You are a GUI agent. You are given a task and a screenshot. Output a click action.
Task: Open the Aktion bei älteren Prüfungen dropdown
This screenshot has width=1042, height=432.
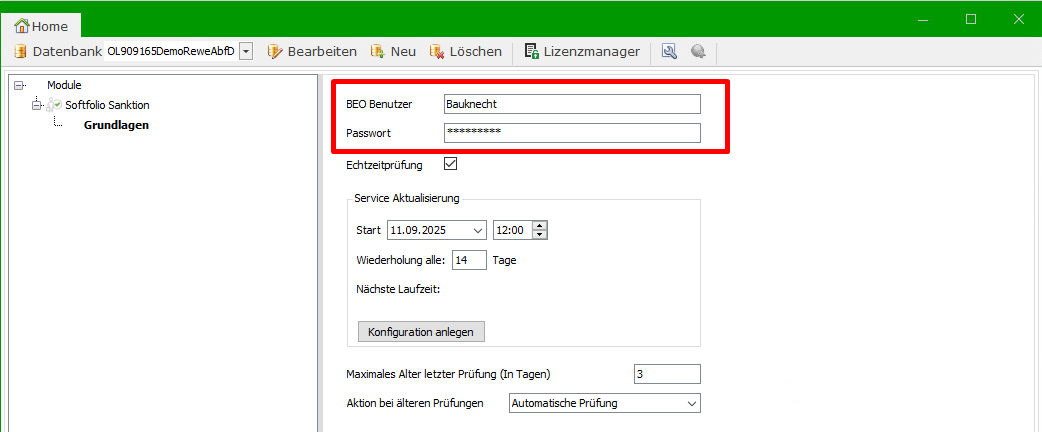(x=691, y=403)
